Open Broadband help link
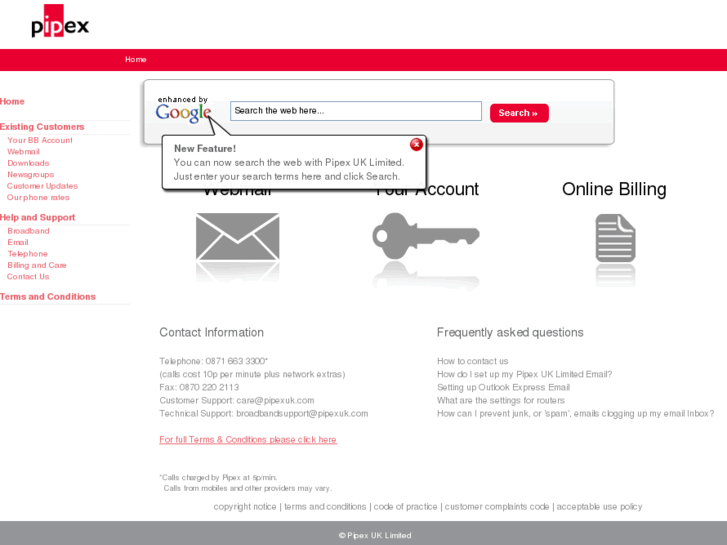This screenshot has width=727, height=545. (28, 231)
